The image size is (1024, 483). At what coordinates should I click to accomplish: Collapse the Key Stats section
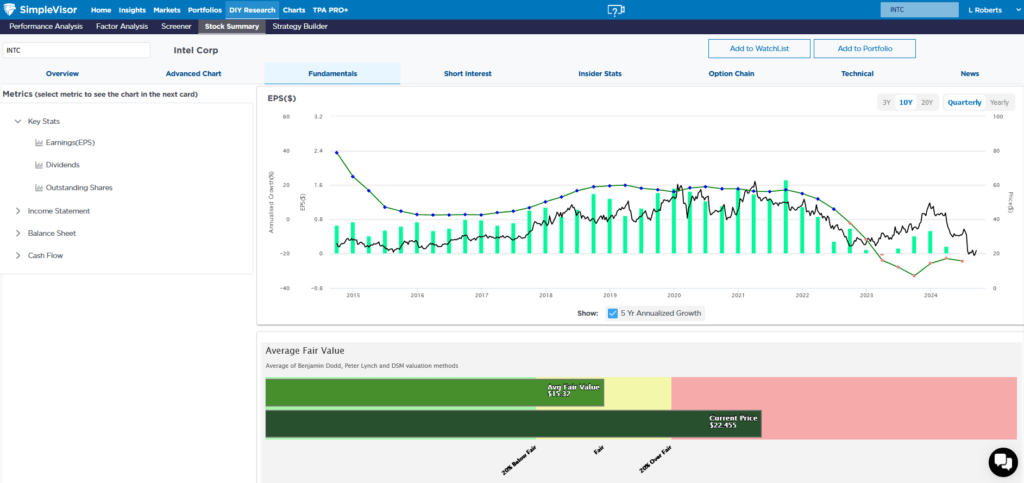pos(18,121)
